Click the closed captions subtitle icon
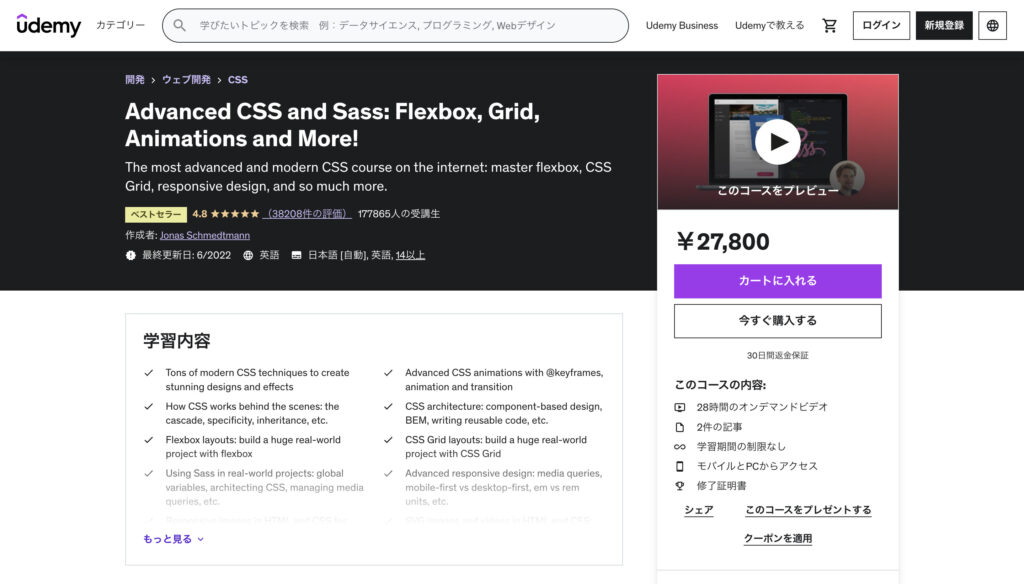Screen dimensions: 1024x584 click(296, 255)
